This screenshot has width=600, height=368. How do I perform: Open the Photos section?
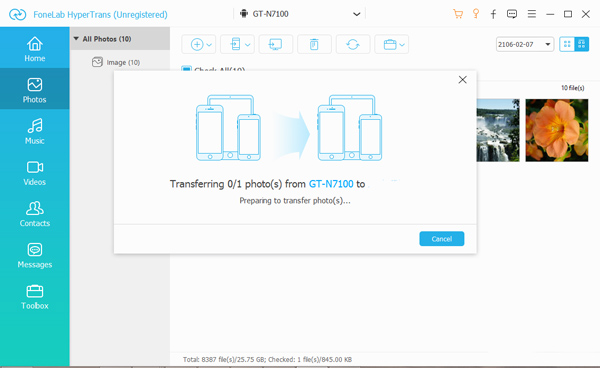[34, 89]
